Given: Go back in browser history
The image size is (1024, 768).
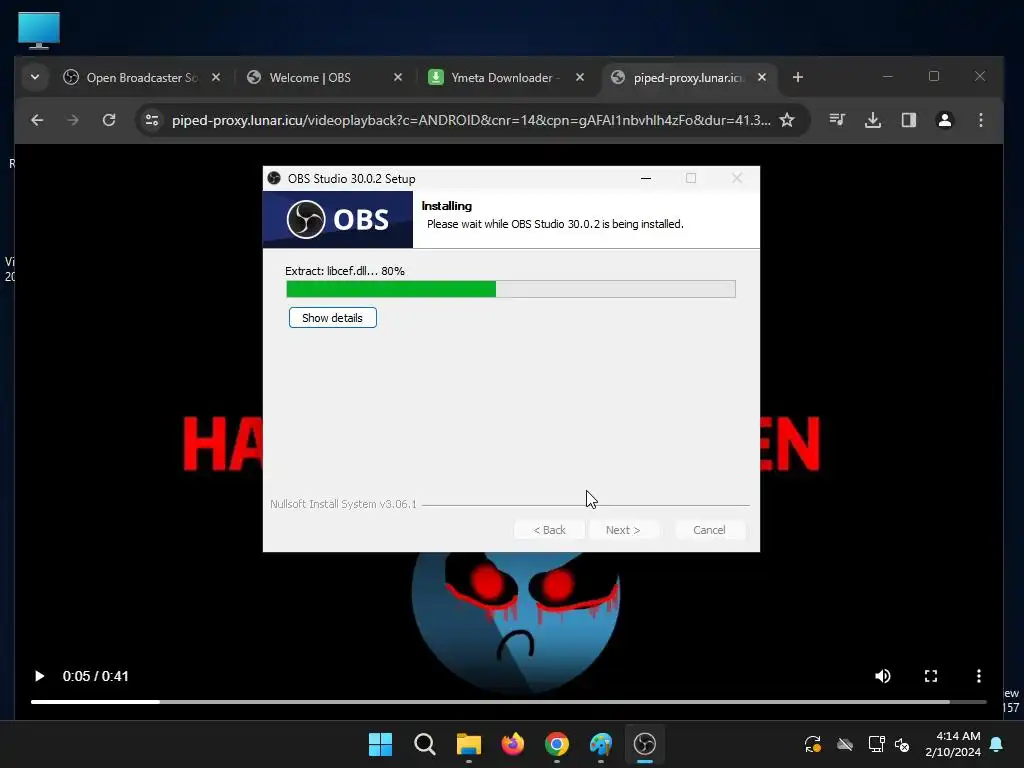Looking at the screenshot, I should click(x=37, y=120).
